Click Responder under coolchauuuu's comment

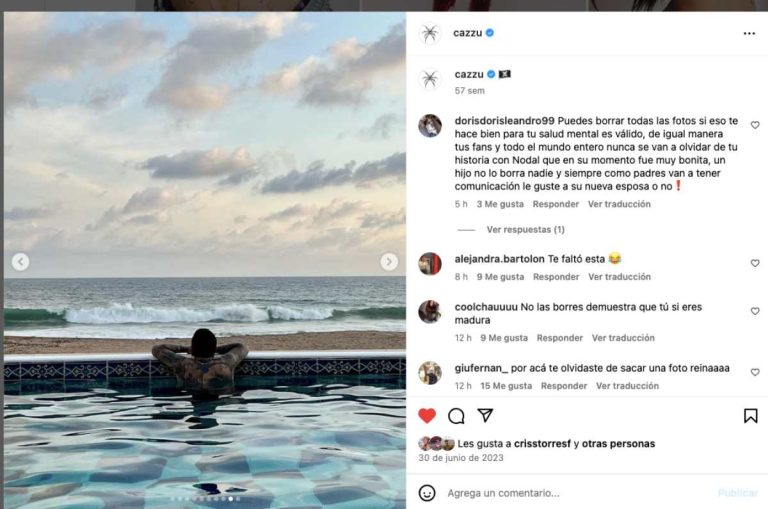[x=559, y=338]
